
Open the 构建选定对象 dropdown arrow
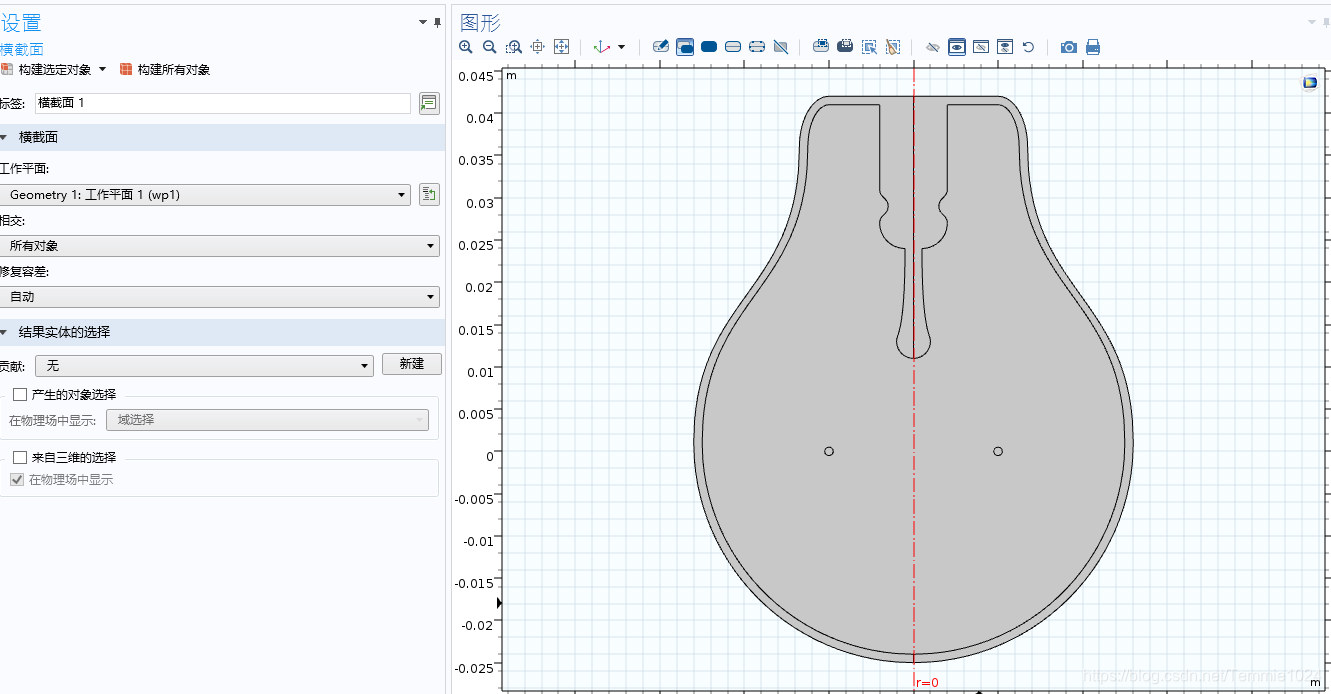click(x=102, y=70)
